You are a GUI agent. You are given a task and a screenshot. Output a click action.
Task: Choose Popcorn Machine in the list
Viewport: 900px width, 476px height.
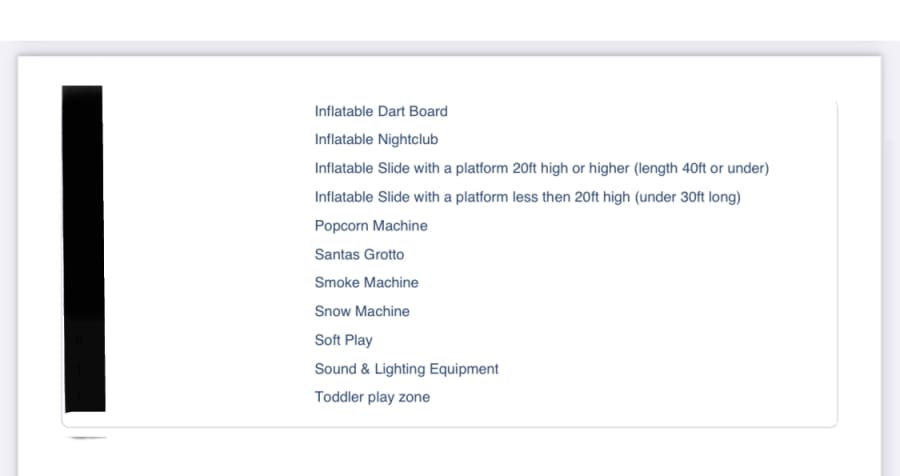(371, 226)
